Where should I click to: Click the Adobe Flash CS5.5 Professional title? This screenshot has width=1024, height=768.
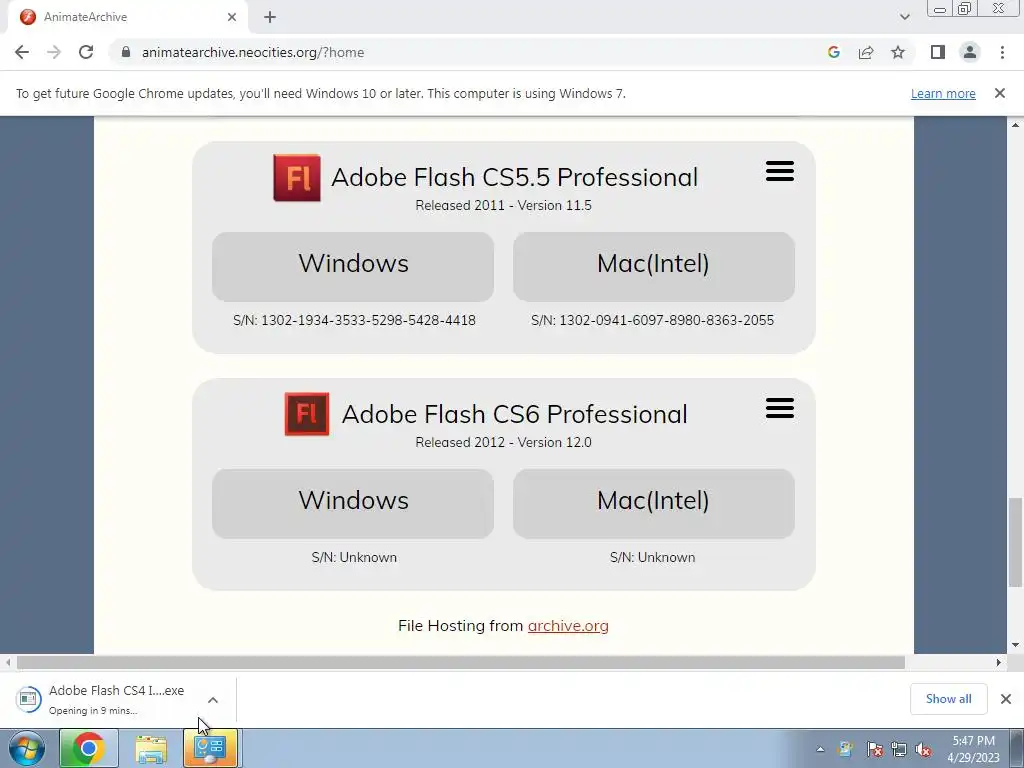515,177
